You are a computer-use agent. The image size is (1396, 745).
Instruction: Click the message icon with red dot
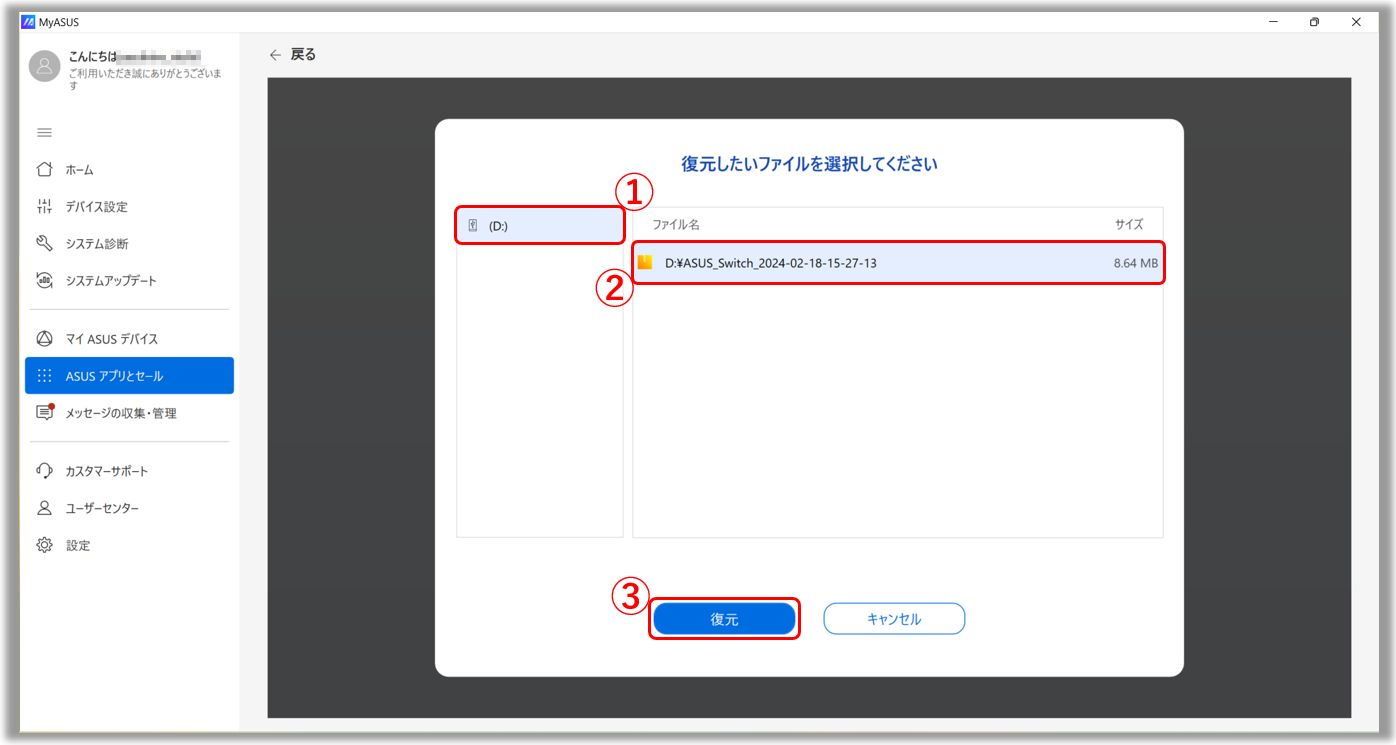click(x=44, y=412)
